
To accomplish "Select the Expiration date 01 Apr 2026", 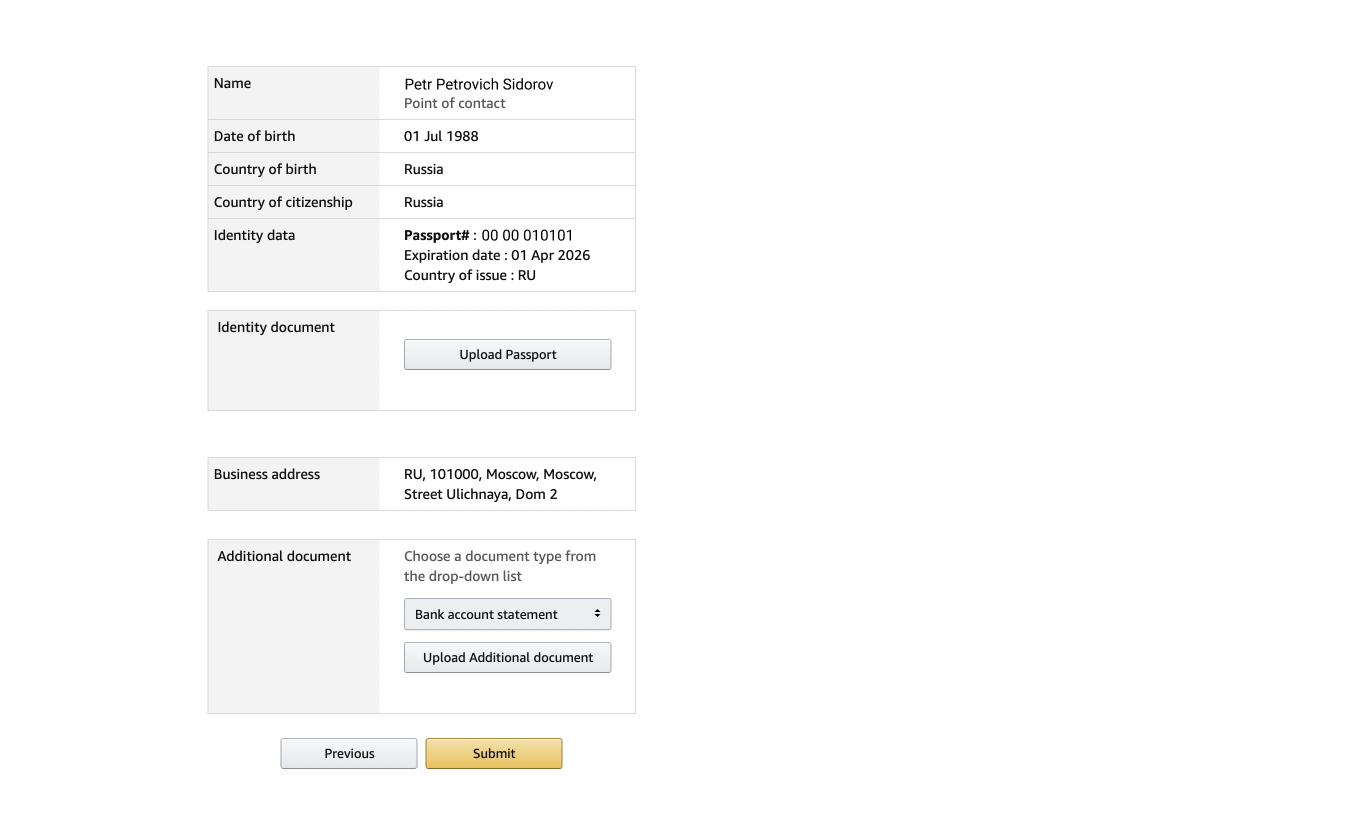I will pos(496,255).
